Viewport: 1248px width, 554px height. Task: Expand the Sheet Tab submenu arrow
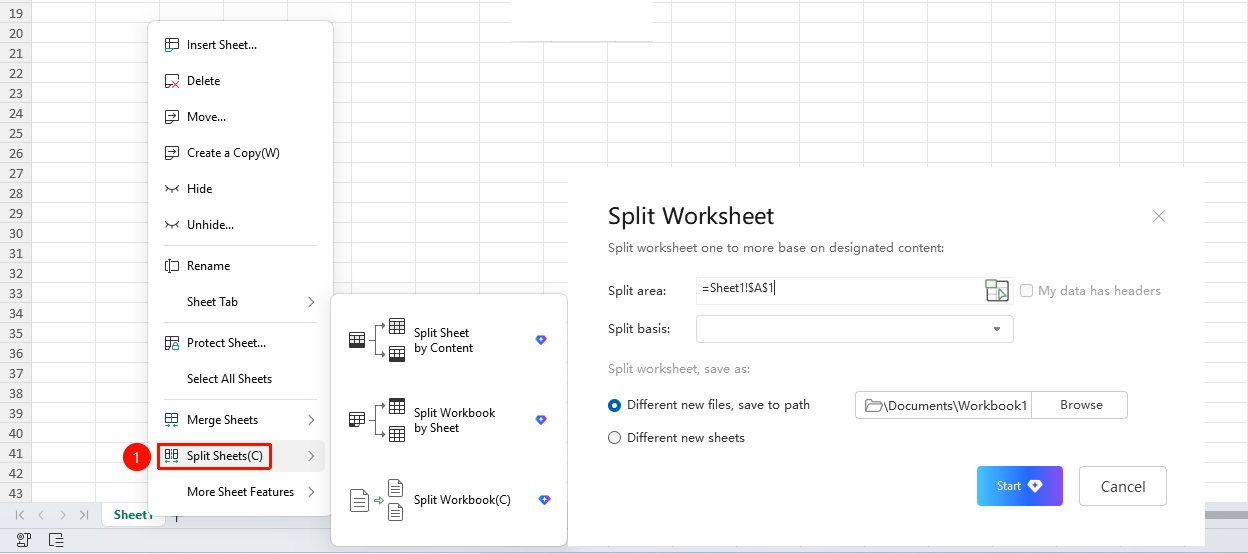pyautogui.click(x=311, y=302)
